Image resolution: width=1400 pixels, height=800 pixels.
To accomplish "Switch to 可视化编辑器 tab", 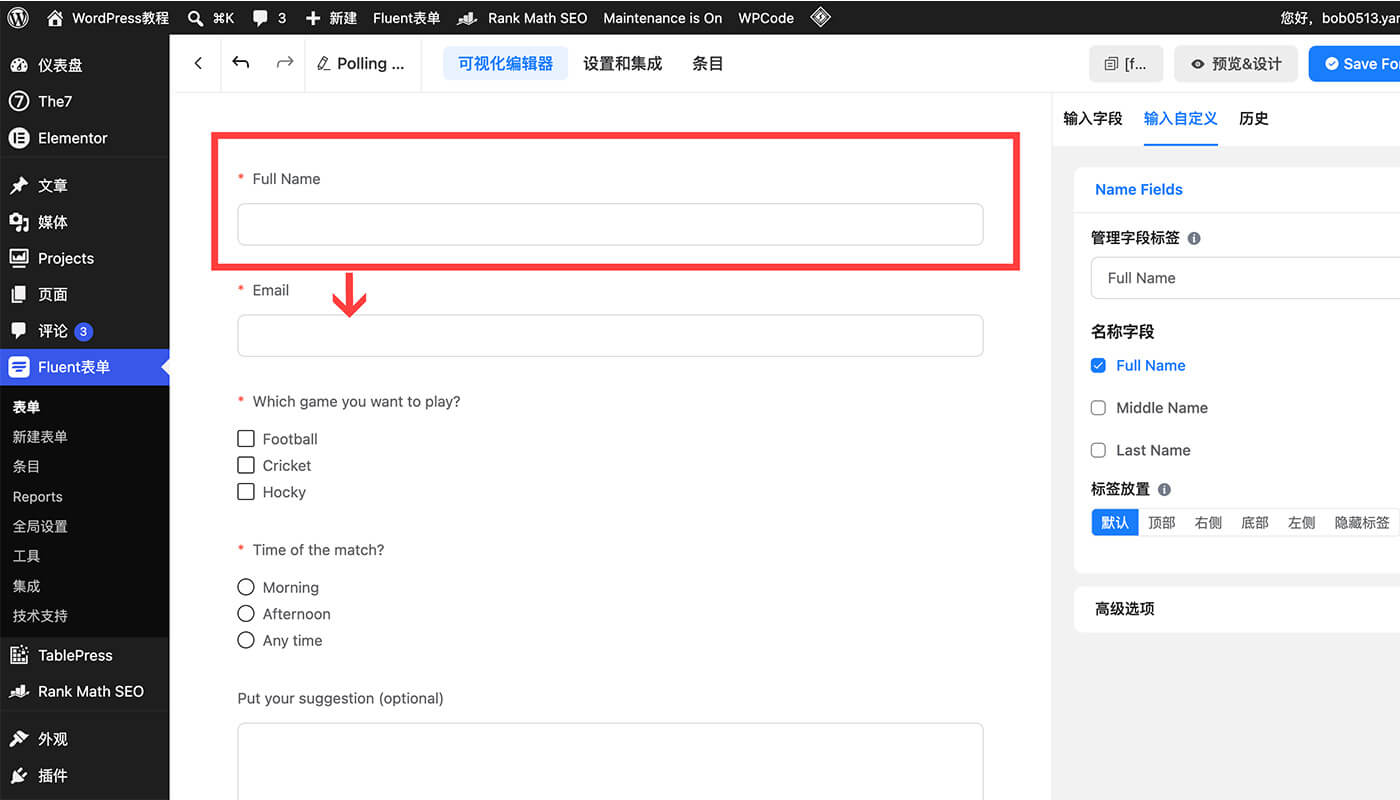I will (x=505, y=63).
